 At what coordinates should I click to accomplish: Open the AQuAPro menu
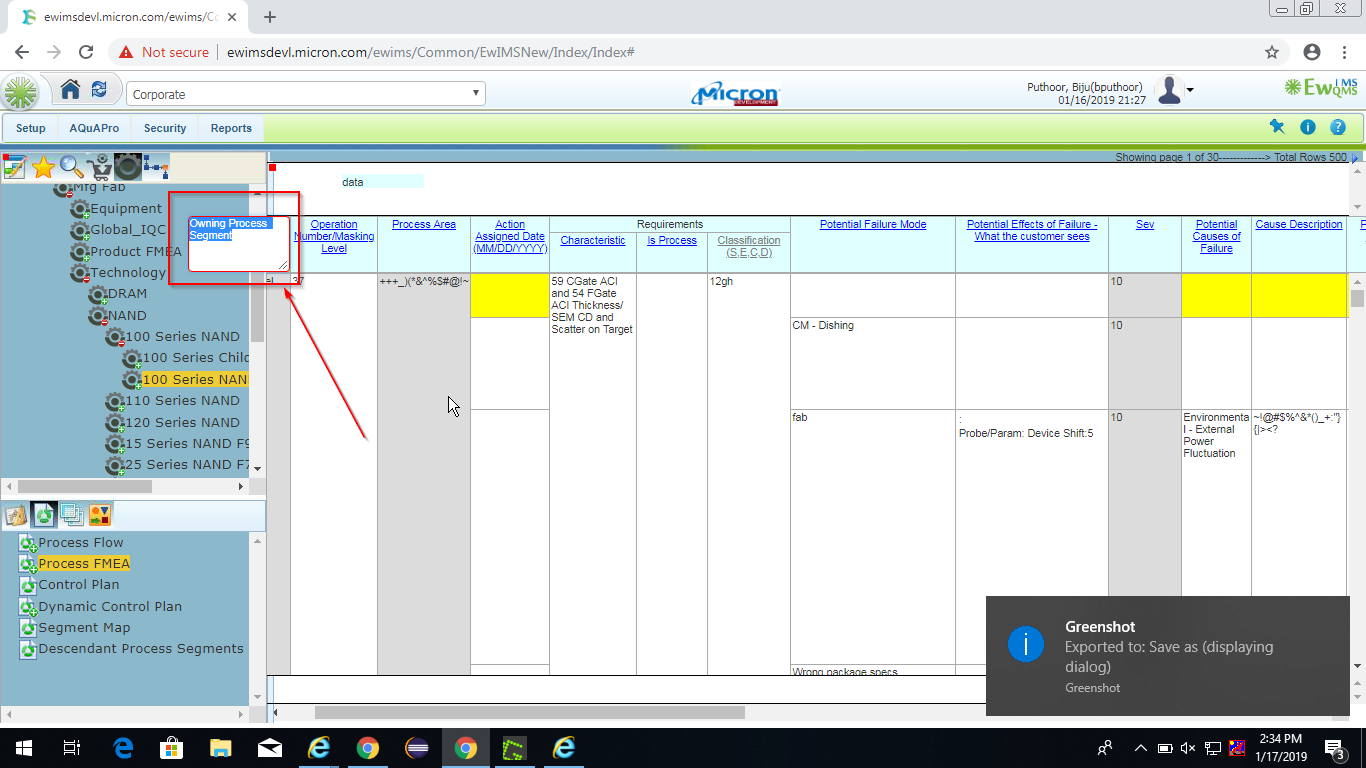pos(94,128)
